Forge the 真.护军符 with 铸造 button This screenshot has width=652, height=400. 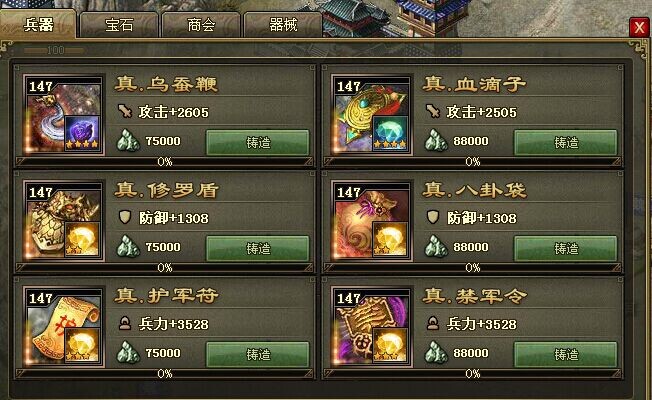coord(258,355)
